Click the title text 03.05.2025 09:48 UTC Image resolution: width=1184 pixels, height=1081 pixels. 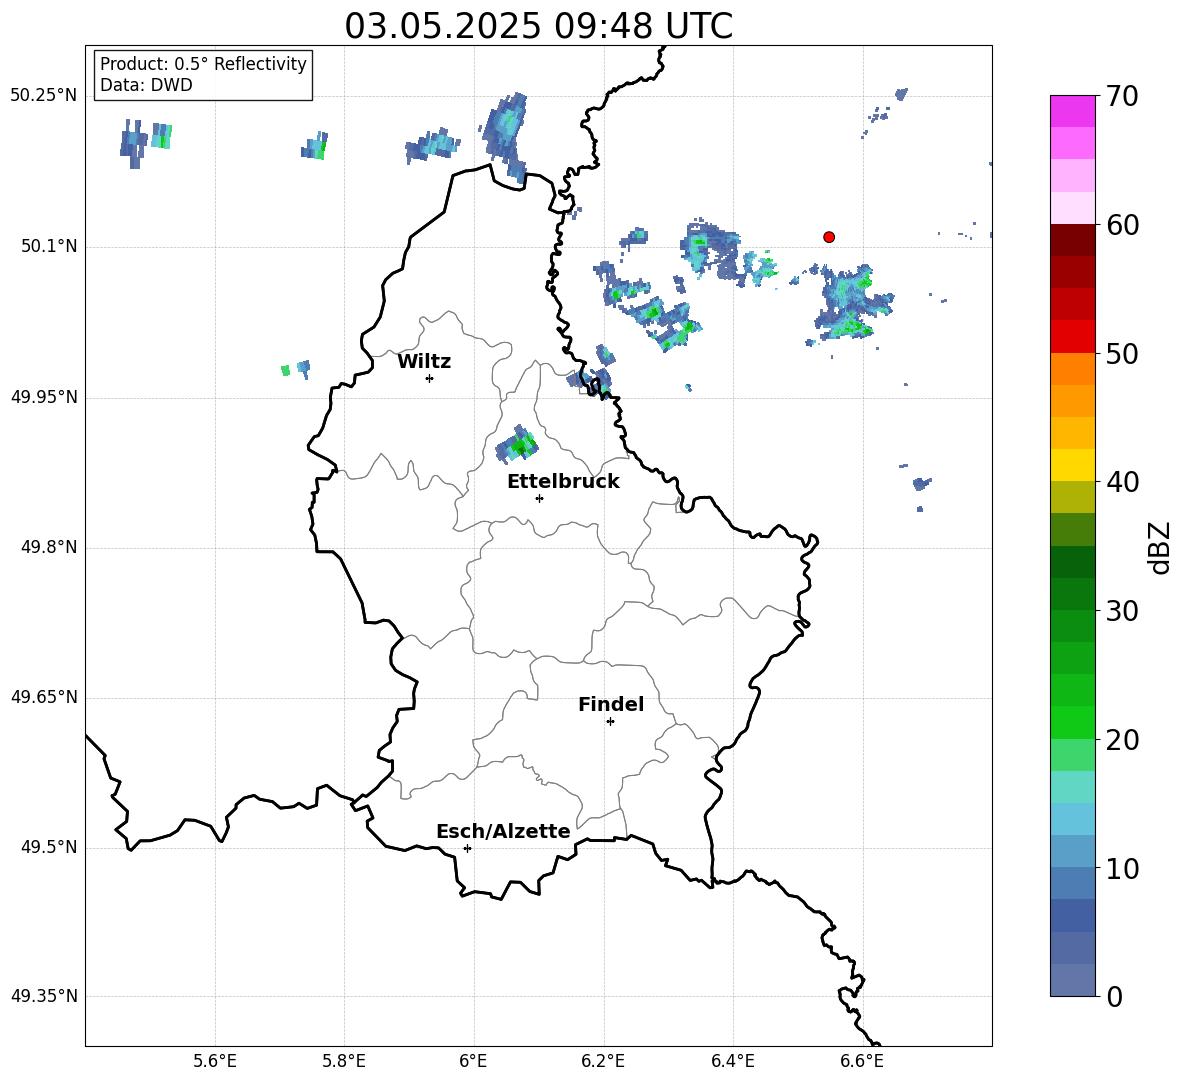tap(538, 26)
